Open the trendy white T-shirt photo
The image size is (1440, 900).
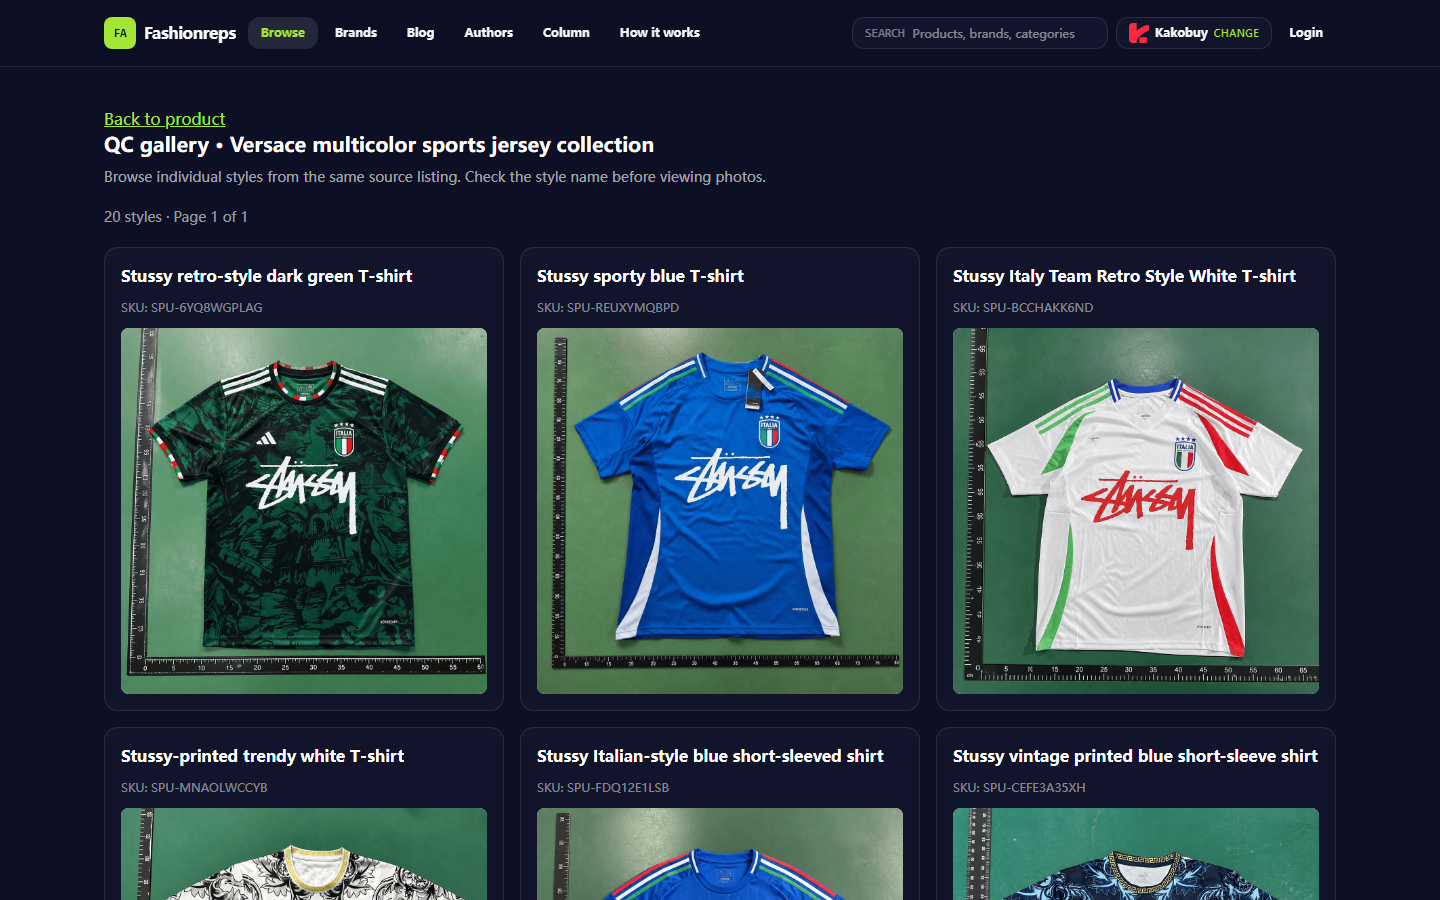[304, 854]
